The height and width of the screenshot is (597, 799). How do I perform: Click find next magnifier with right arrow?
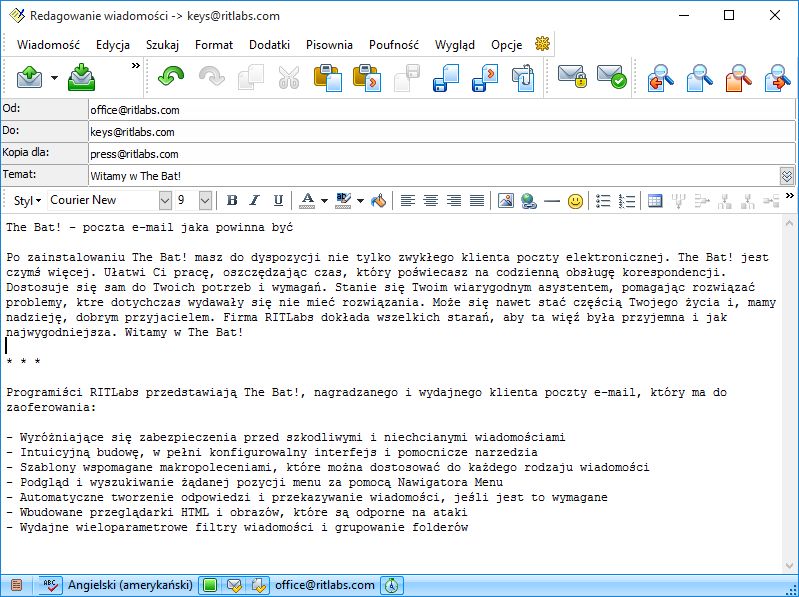pos(778,78)
